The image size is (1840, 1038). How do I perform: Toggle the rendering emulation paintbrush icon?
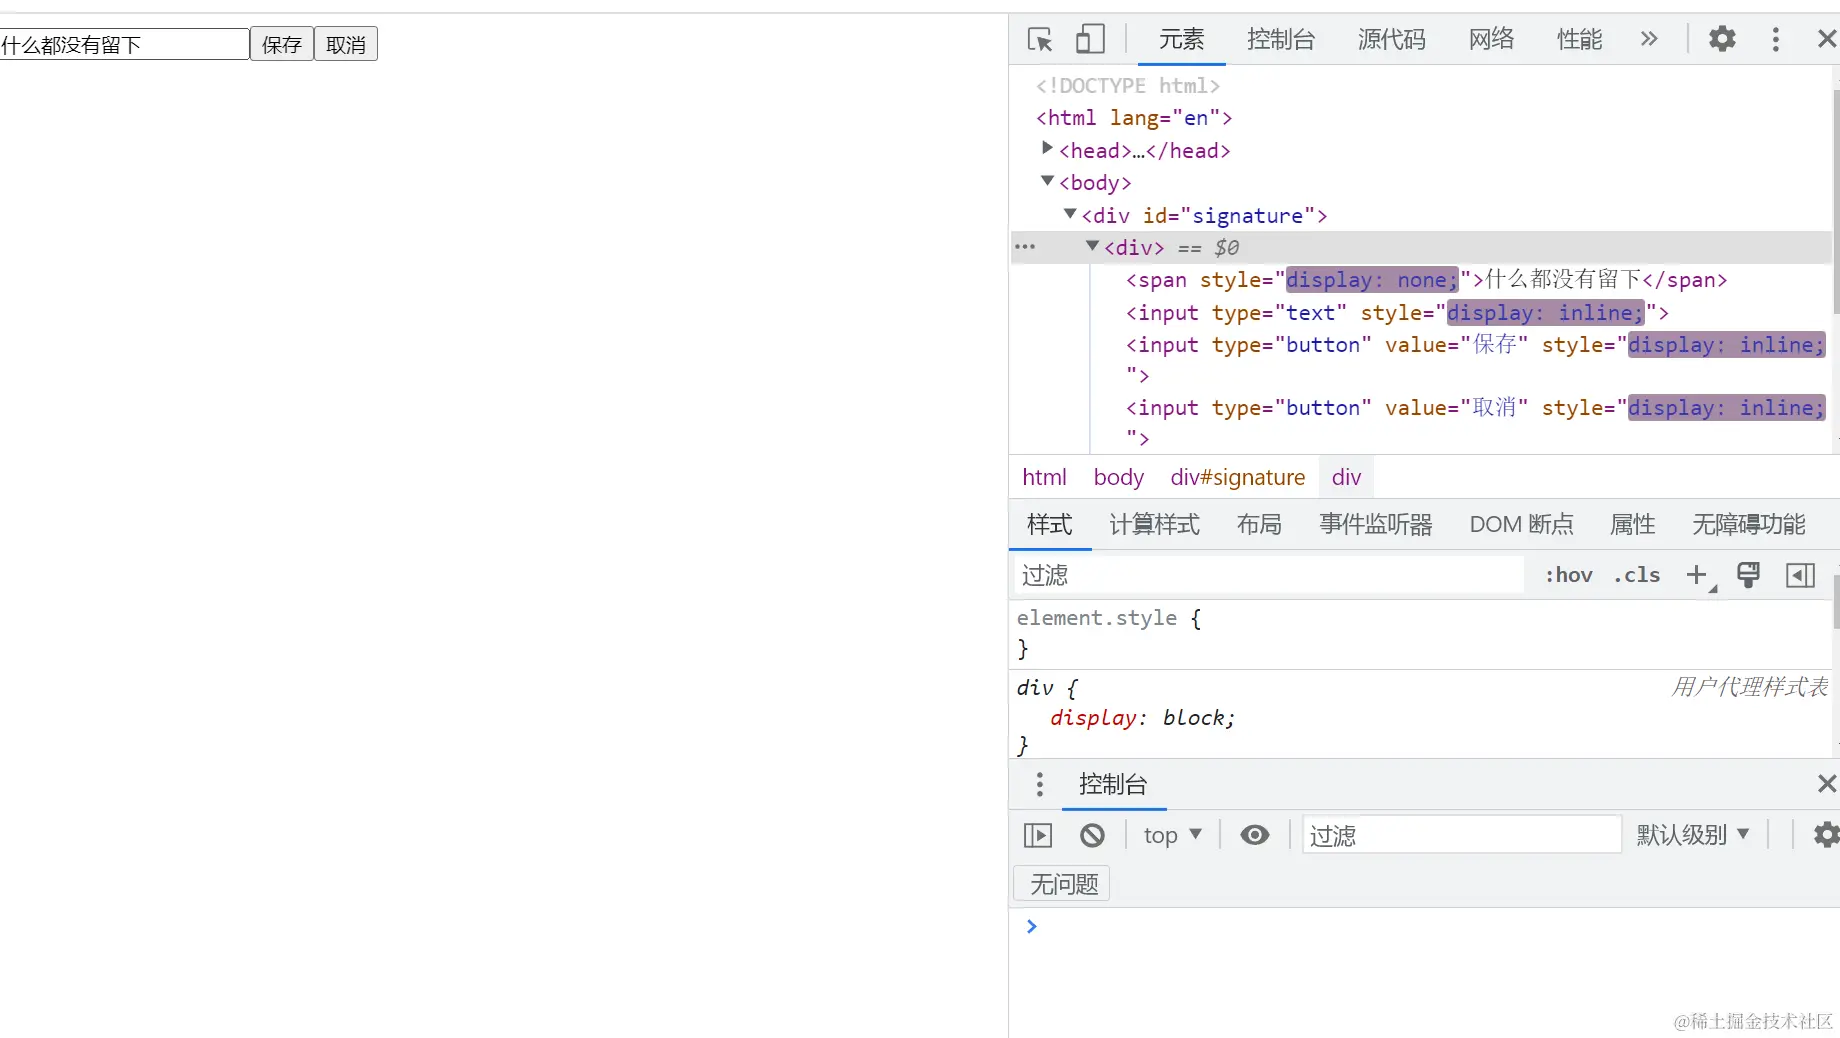[1749, 575]
